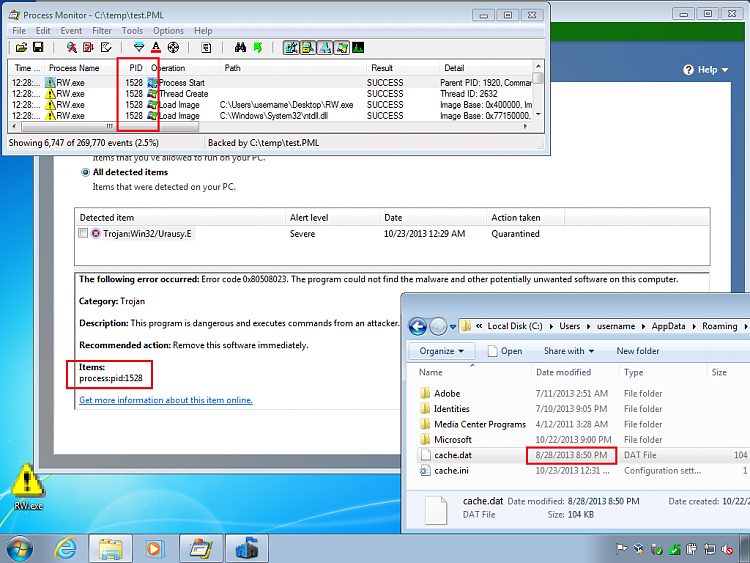Open the Share with dropdown

[x=569, y=351]
